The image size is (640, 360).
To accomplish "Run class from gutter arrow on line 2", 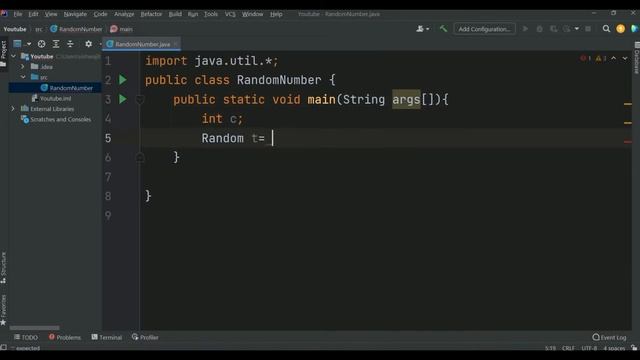I will [x=122, y=80].
